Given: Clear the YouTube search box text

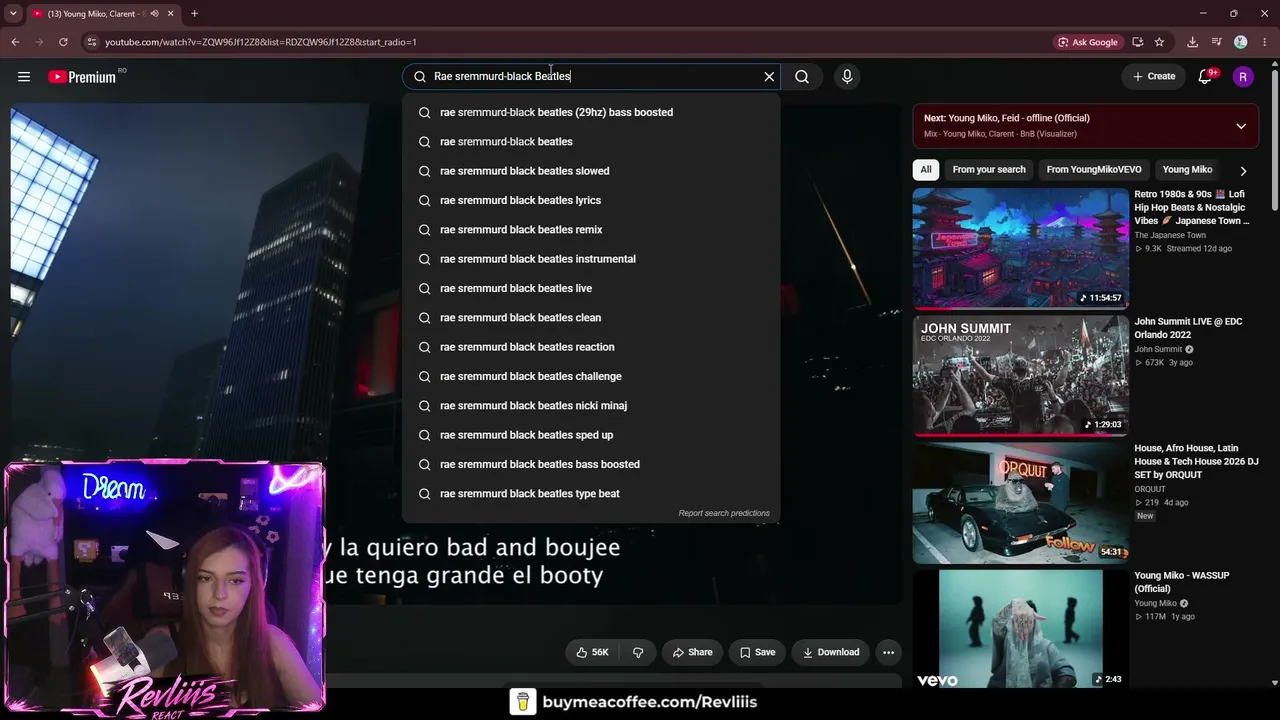Looking at the screenshot, I should pyautogui.click(x=769, y=76).
